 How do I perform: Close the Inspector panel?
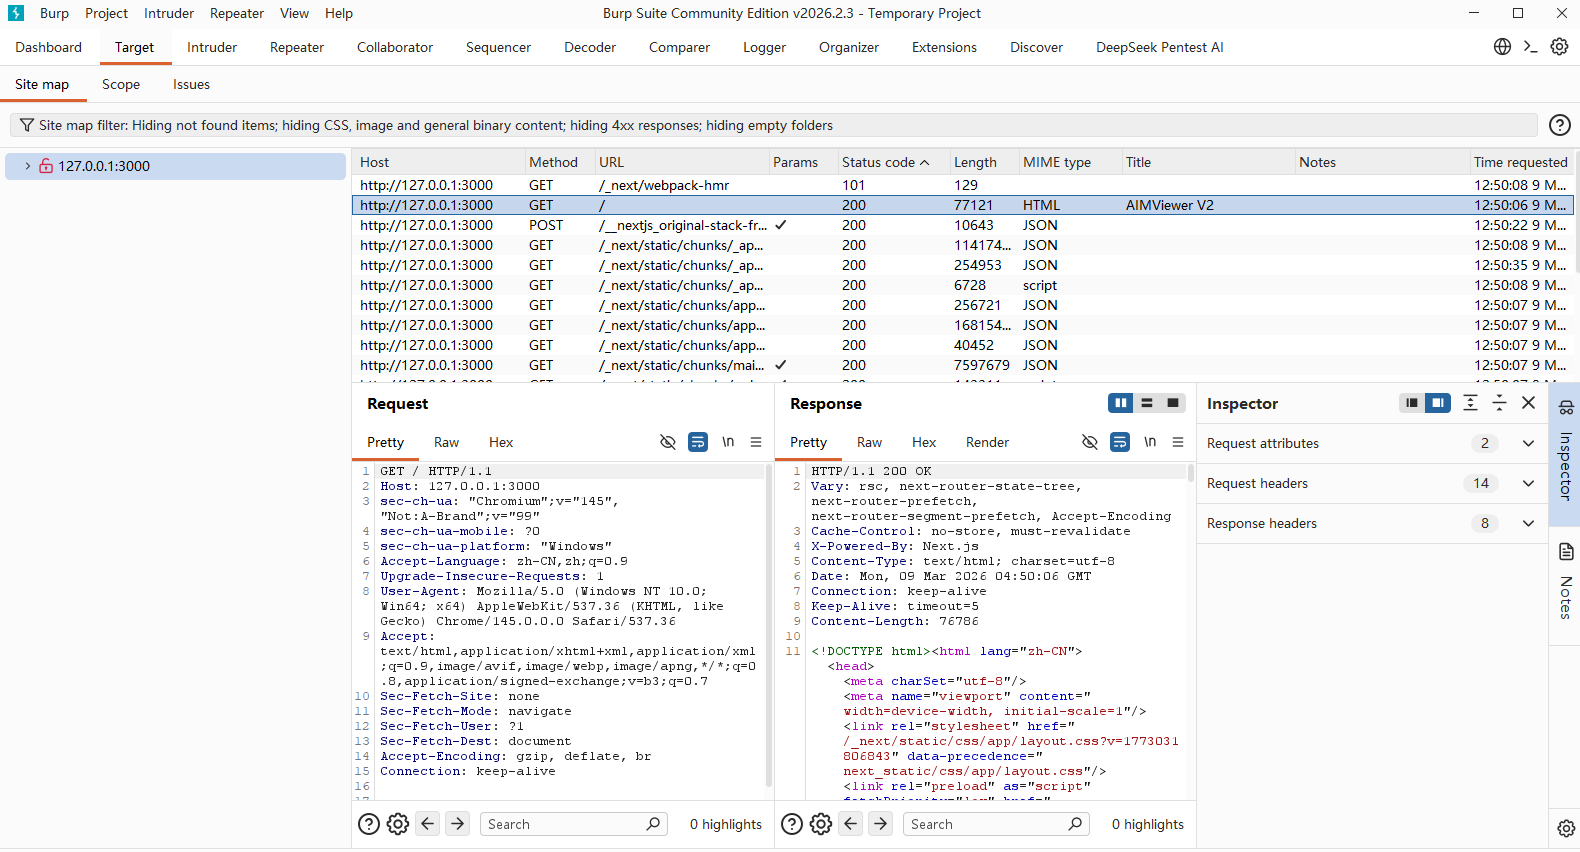point(1528,403)
